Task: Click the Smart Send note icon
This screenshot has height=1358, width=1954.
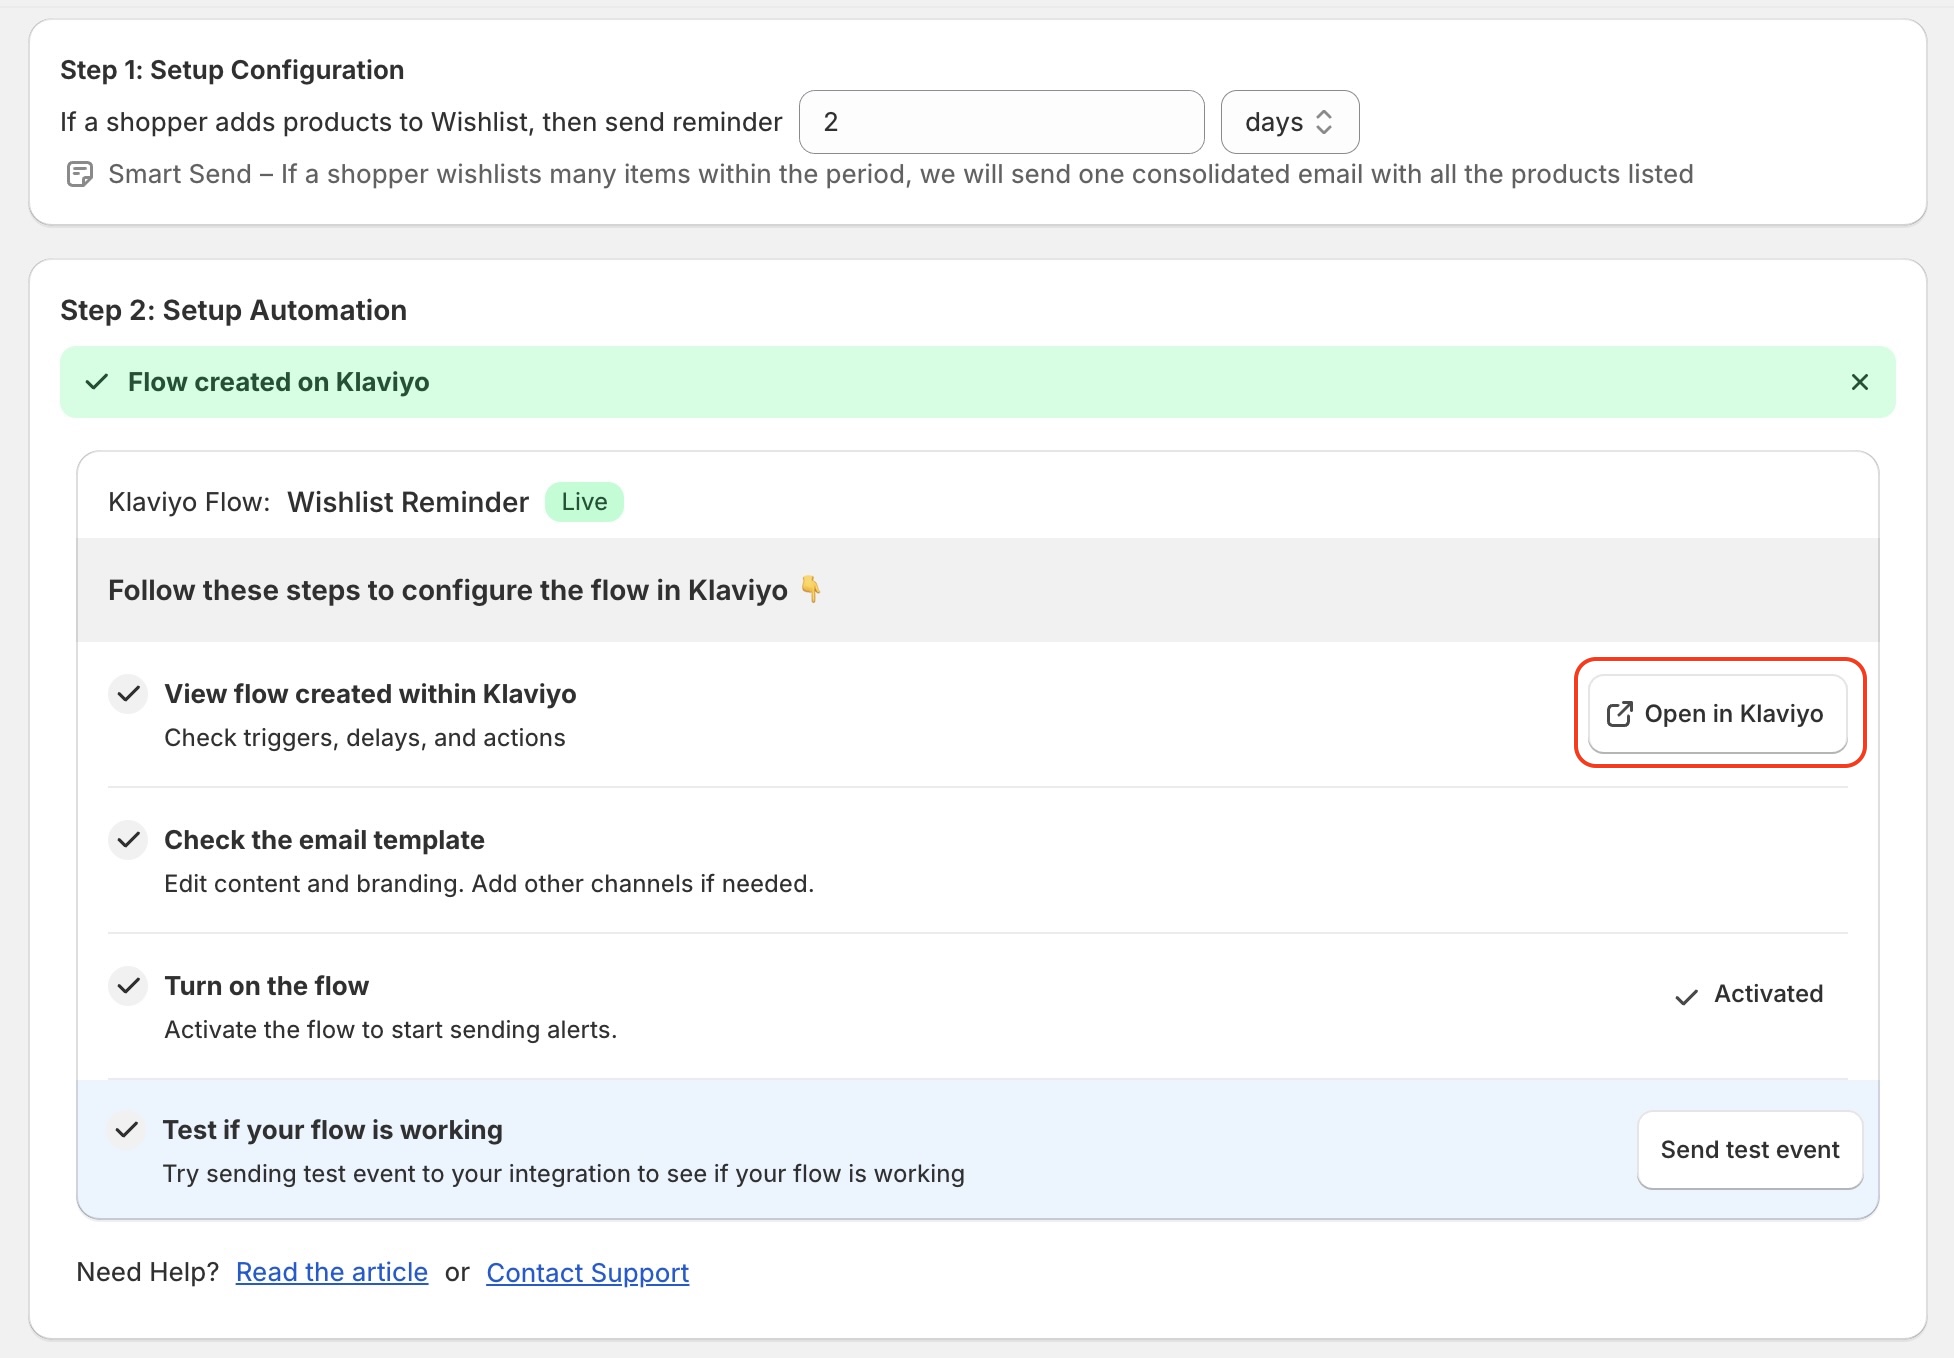Action: click(x=79, y=174)
